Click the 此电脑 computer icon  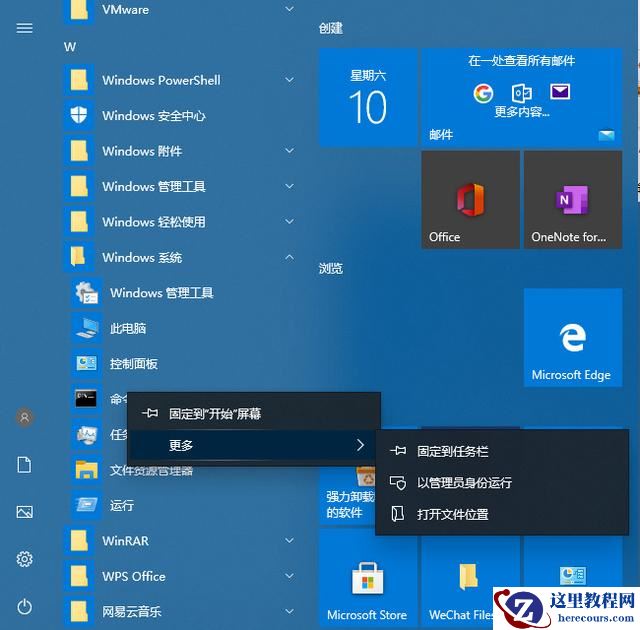click(87, 328)
